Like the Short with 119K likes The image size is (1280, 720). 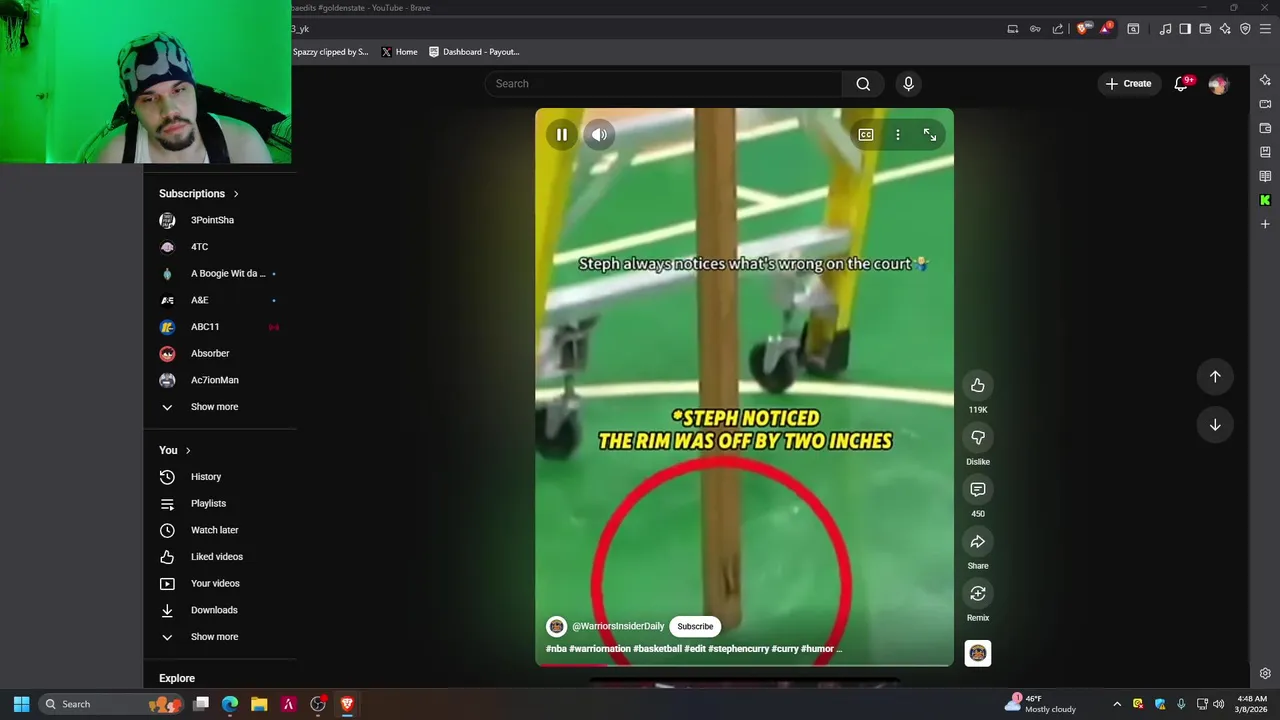pyautogui.click(x=978, y=385)
